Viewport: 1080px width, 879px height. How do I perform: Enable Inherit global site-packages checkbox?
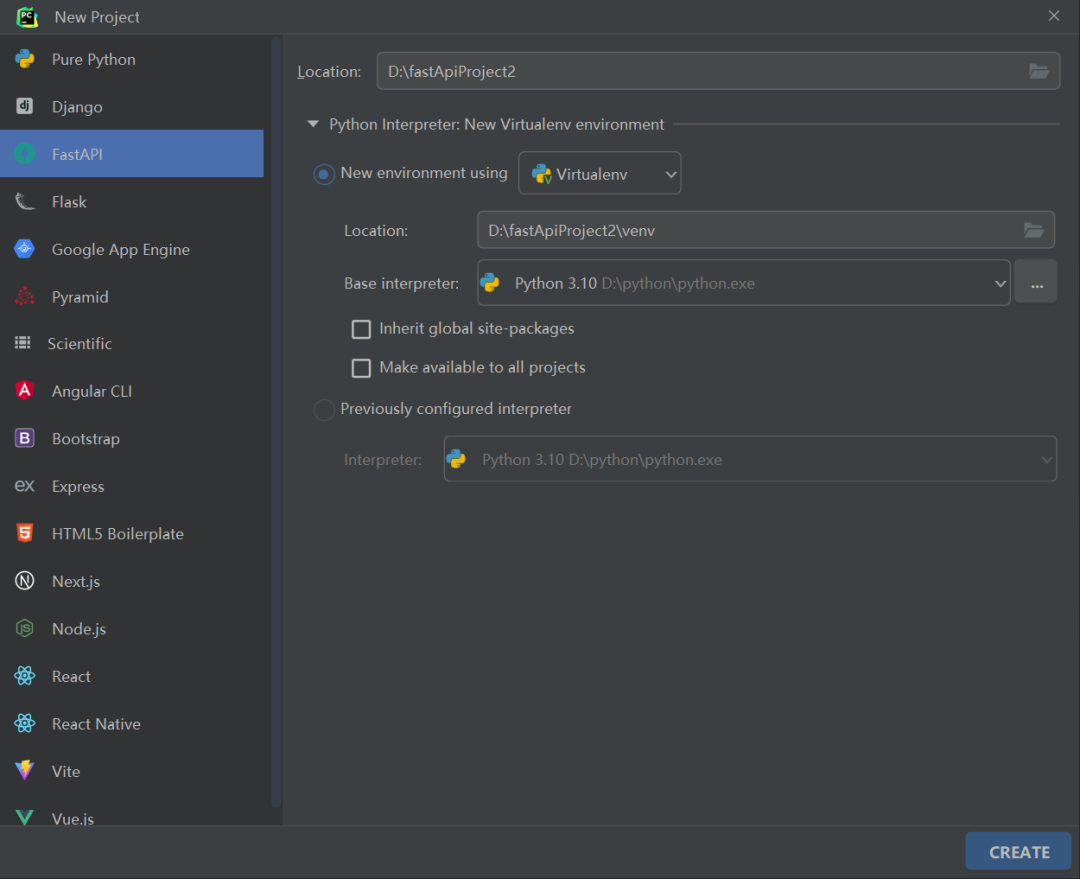pyautogui.click(x=361, y=329)
